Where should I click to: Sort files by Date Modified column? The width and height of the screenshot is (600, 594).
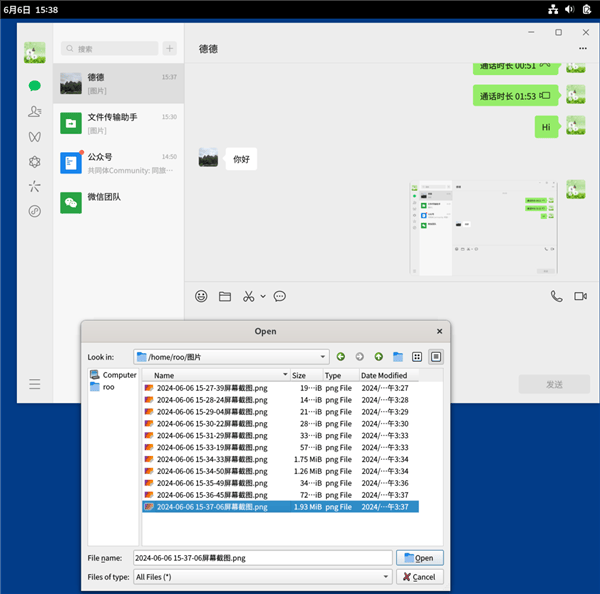click(385, 375)
